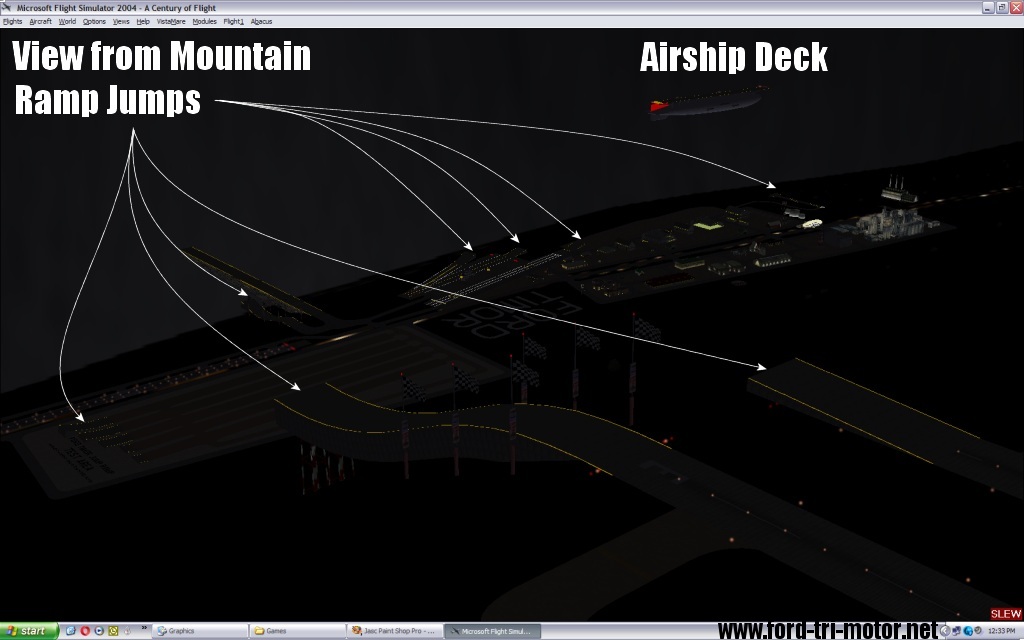Expand hidden system tray icons arrow
Viewport: 1024px width, 640px height.
pos(945,631)
